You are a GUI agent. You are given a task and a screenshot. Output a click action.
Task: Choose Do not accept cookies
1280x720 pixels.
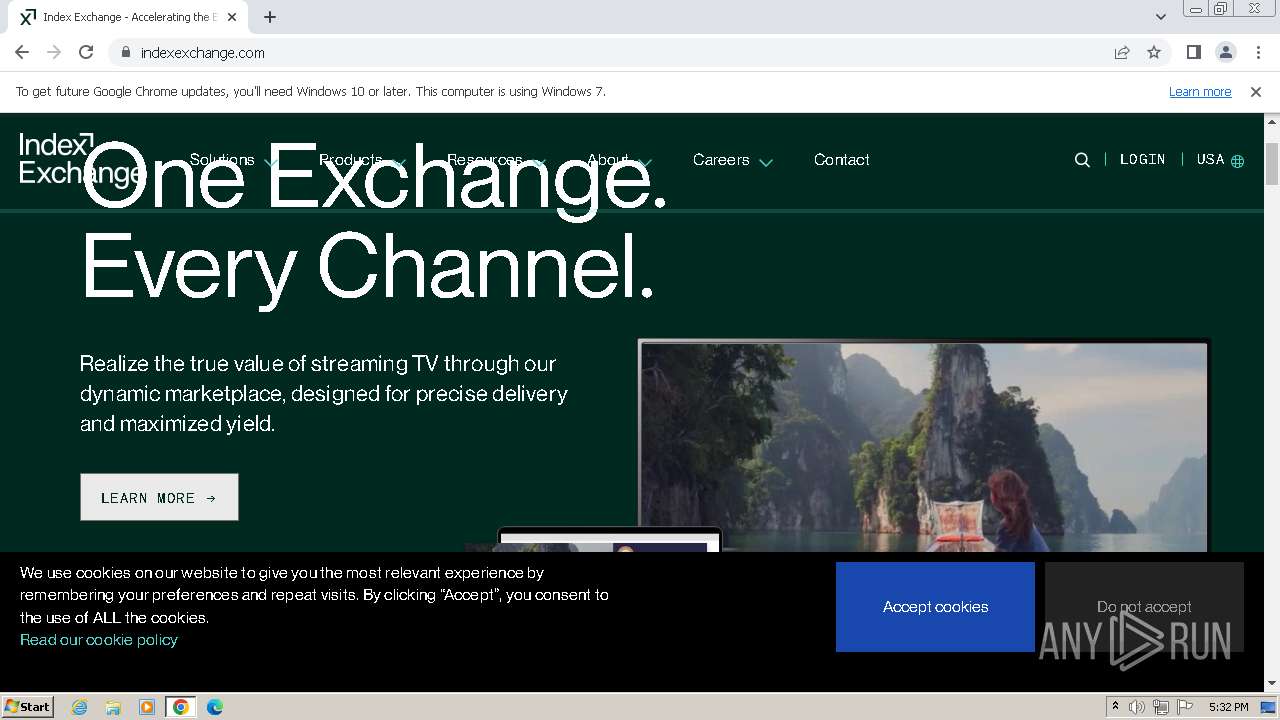1144,607
